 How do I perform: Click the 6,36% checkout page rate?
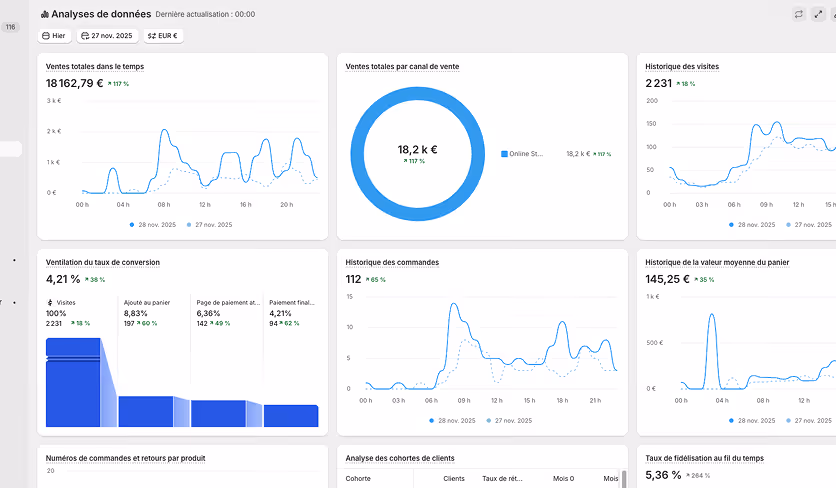coord(208,313)
